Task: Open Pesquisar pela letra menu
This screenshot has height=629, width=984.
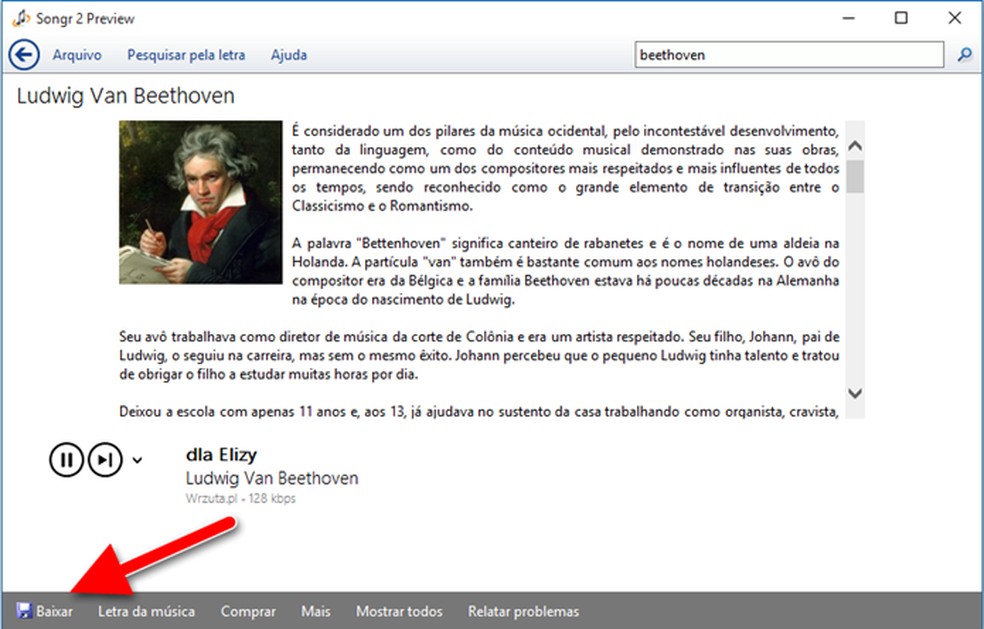Action: pyautogui.click(x=186, y=55)
